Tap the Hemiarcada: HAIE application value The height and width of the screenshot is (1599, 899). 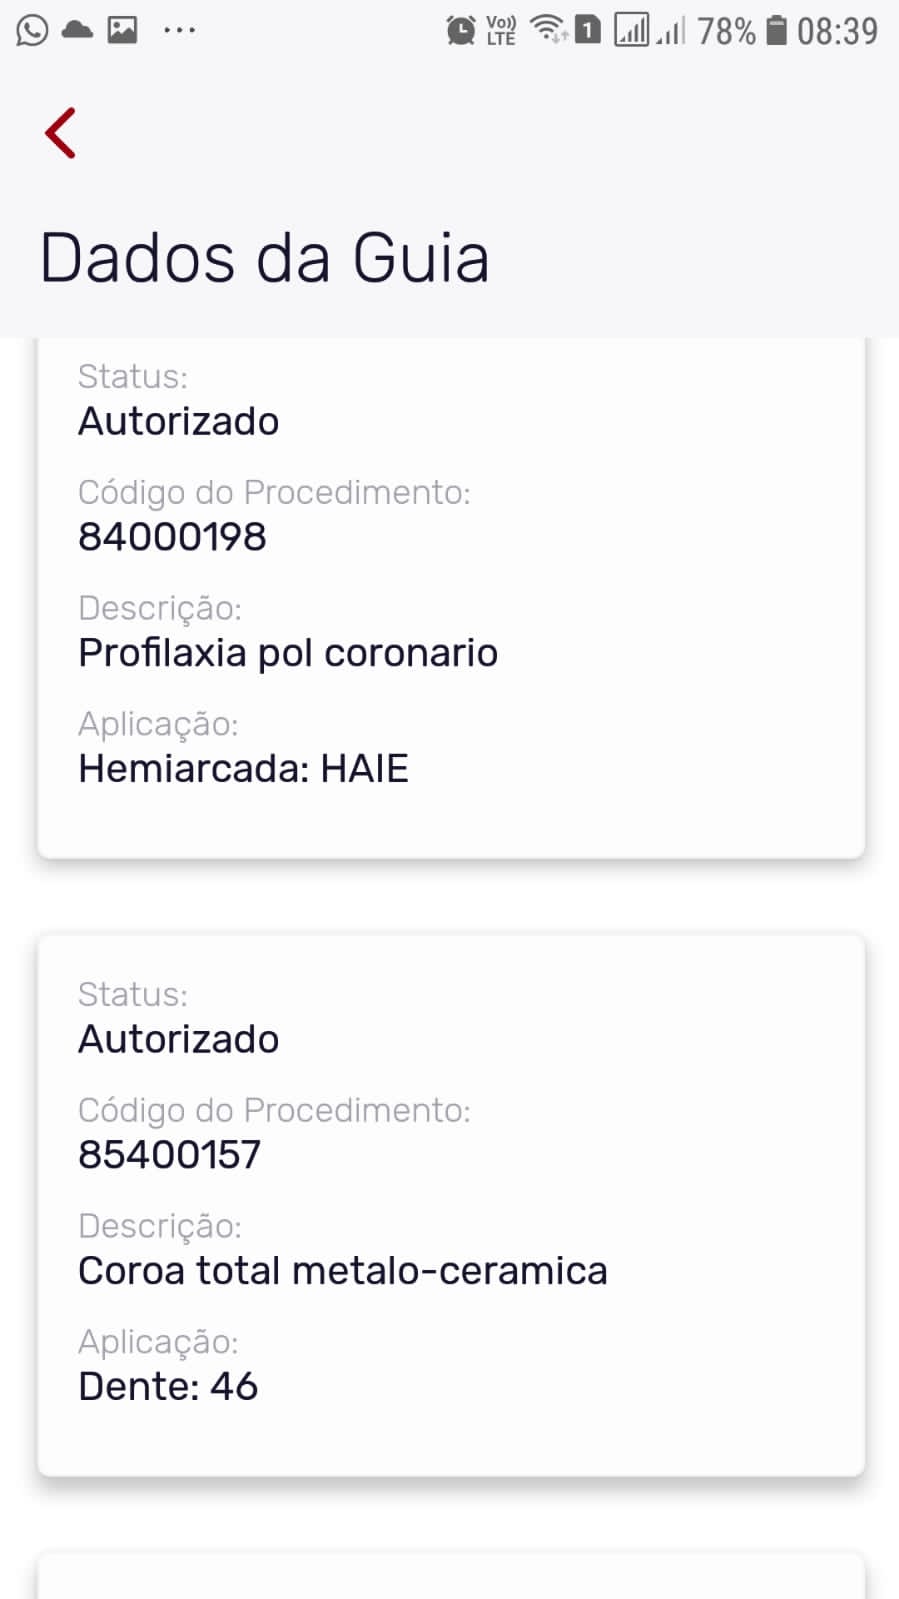(243, 769)
